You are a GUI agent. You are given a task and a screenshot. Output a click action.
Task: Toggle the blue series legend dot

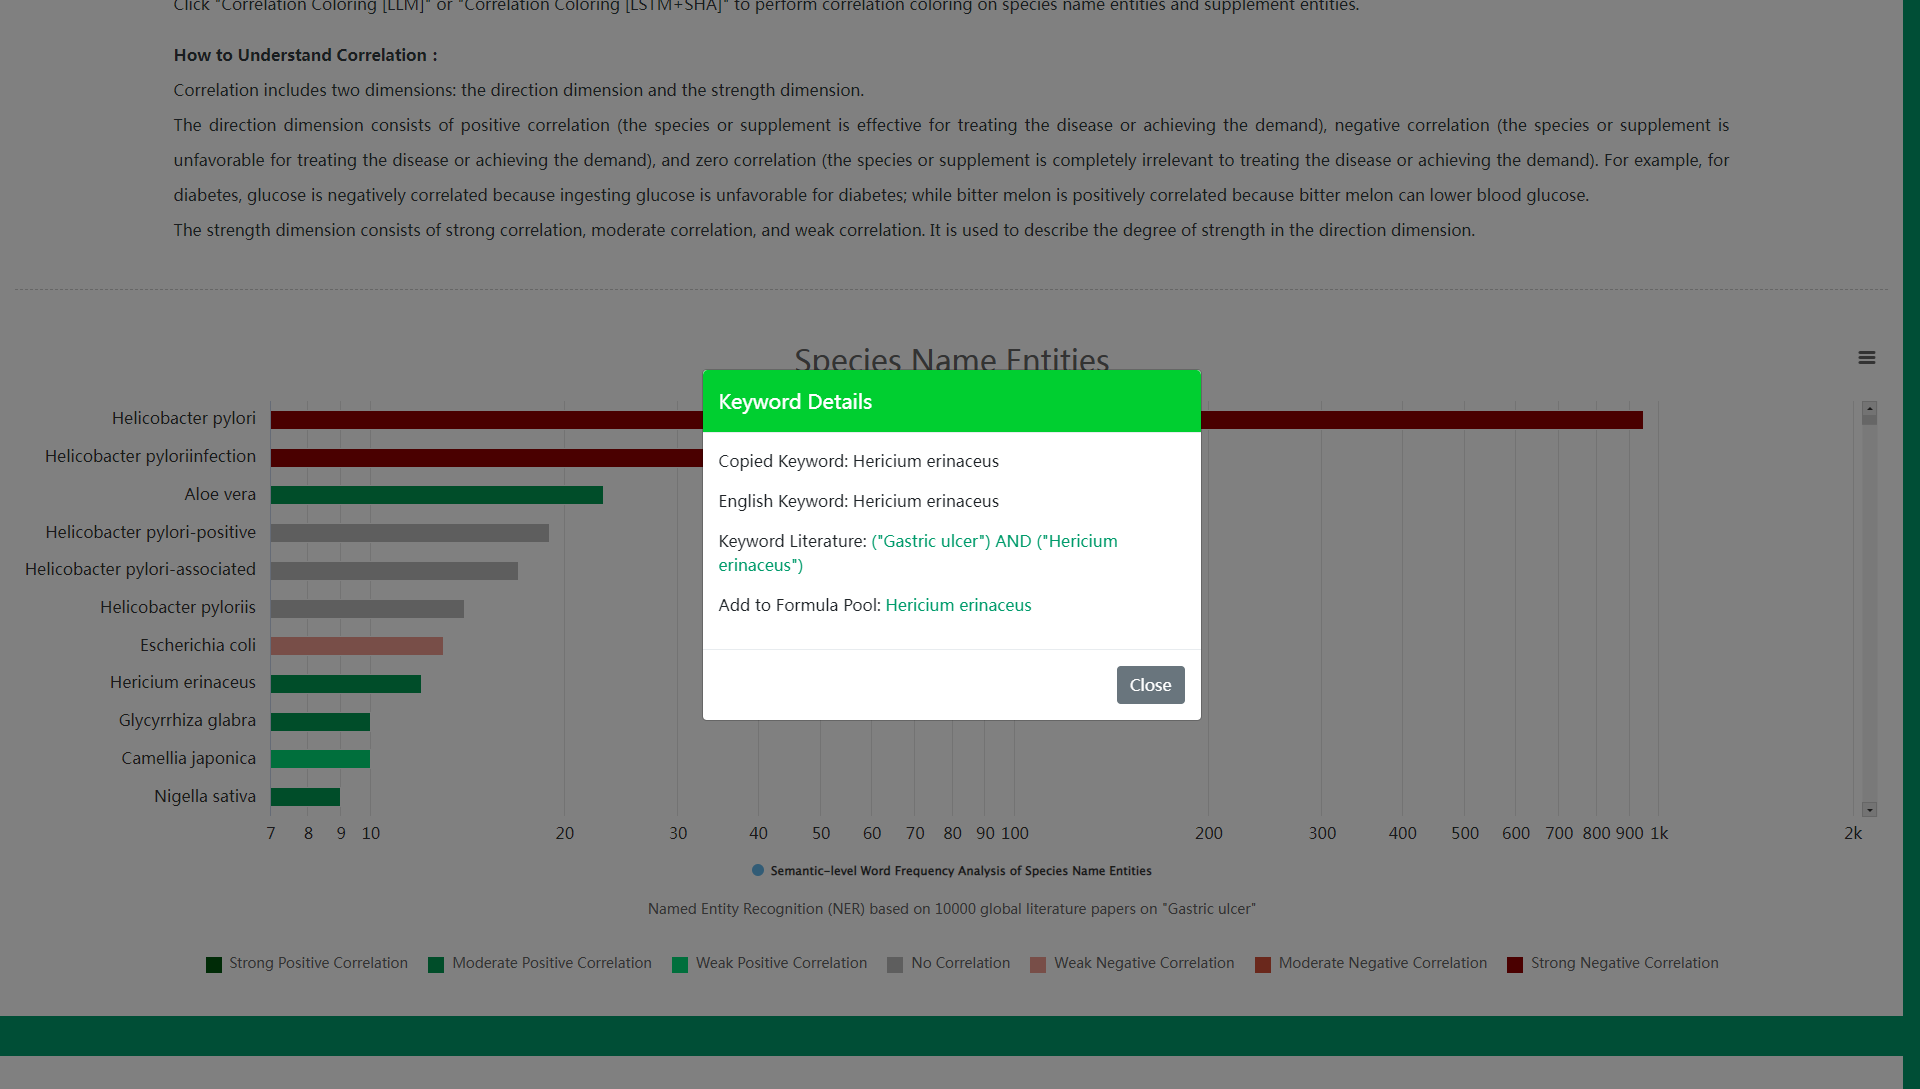click(758, 870)
